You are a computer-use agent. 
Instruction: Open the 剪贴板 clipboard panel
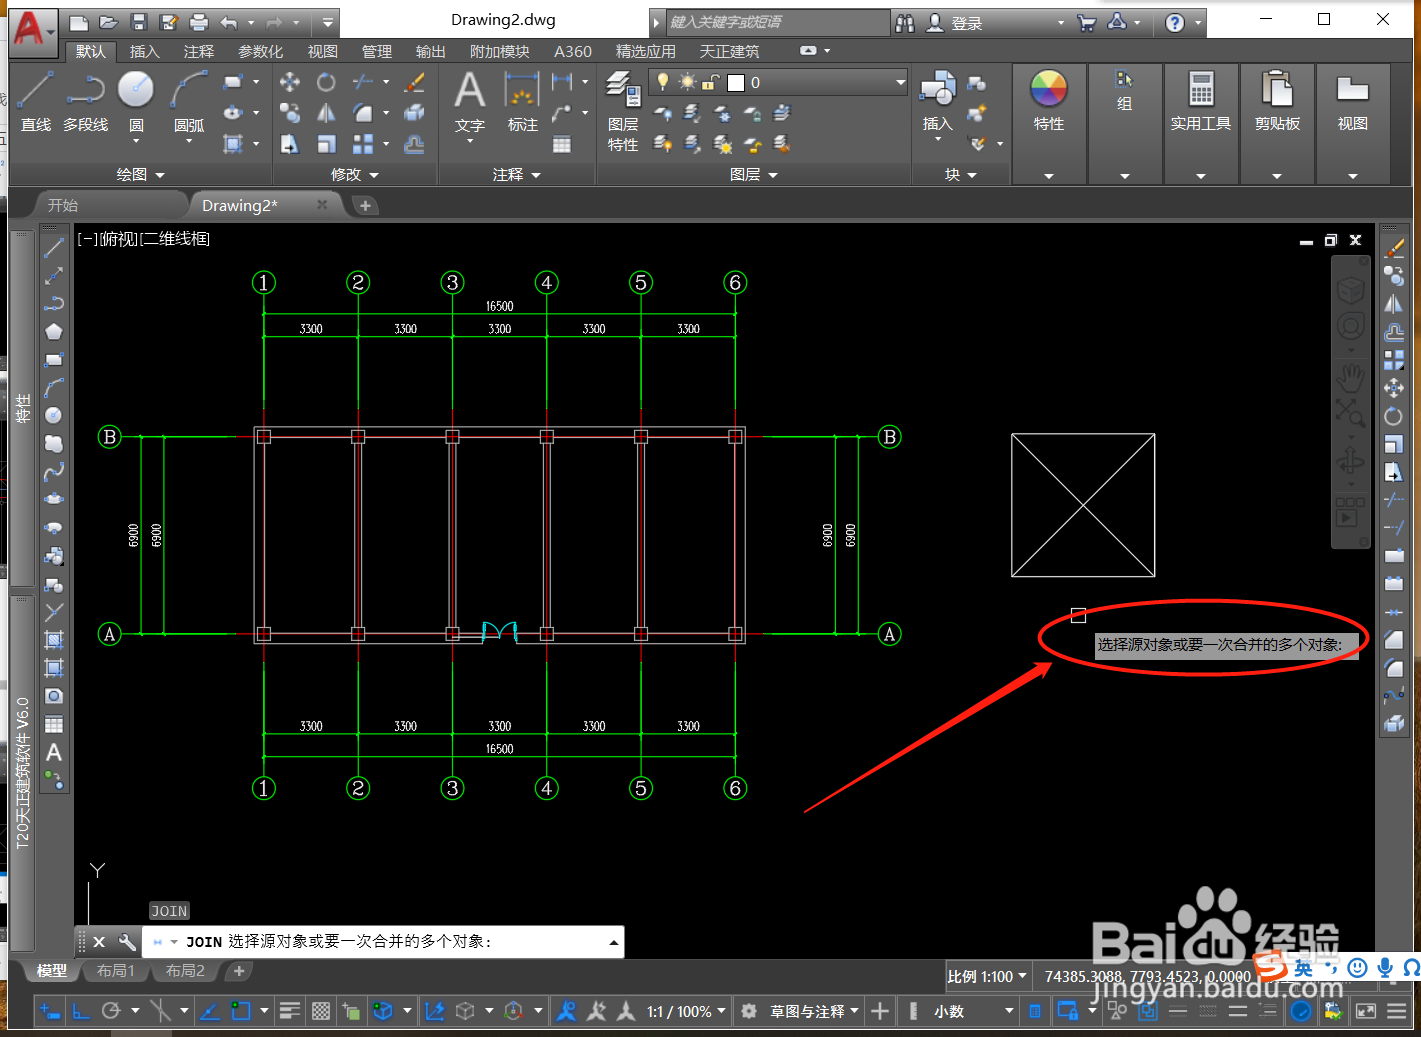1277,100
